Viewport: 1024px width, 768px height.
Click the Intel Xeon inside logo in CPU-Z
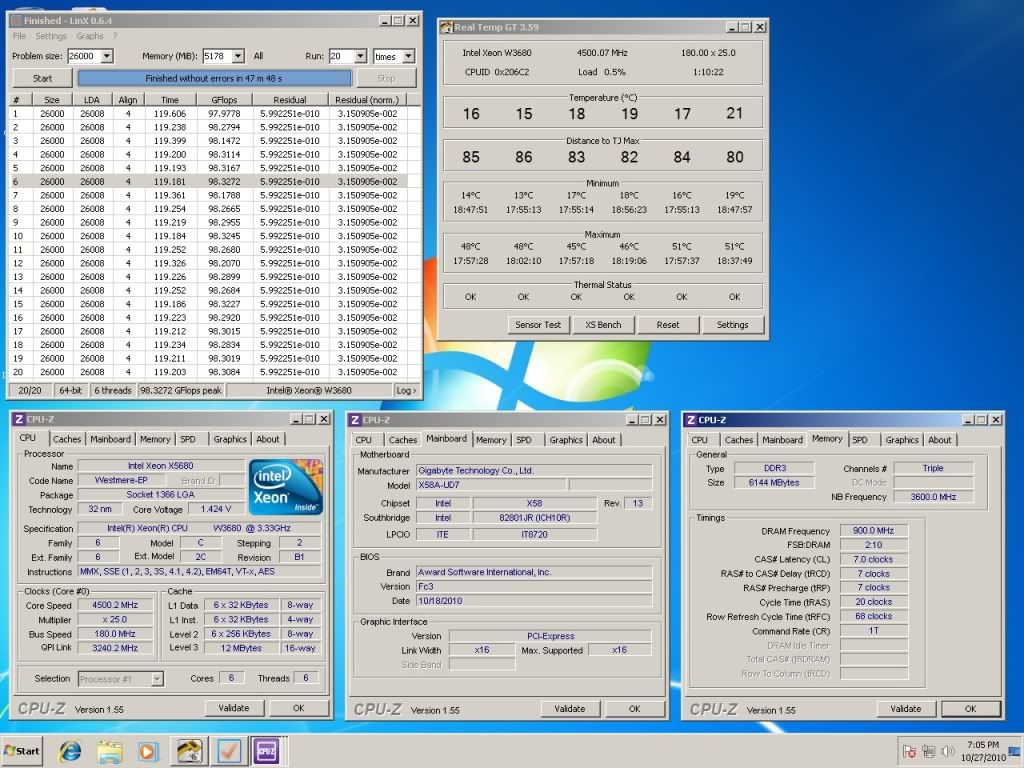(x=285, y=487)
